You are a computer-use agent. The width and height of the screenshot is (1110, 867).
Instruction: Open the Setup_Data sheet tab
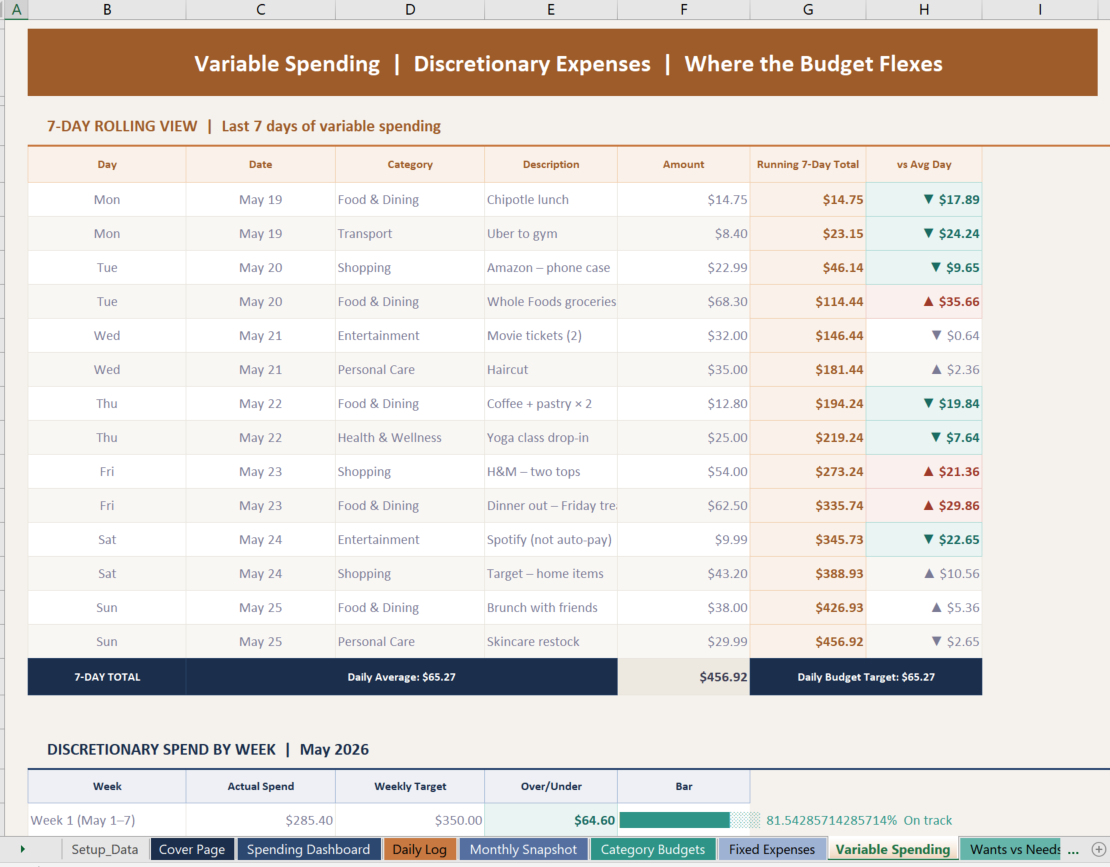click(105, 849)
